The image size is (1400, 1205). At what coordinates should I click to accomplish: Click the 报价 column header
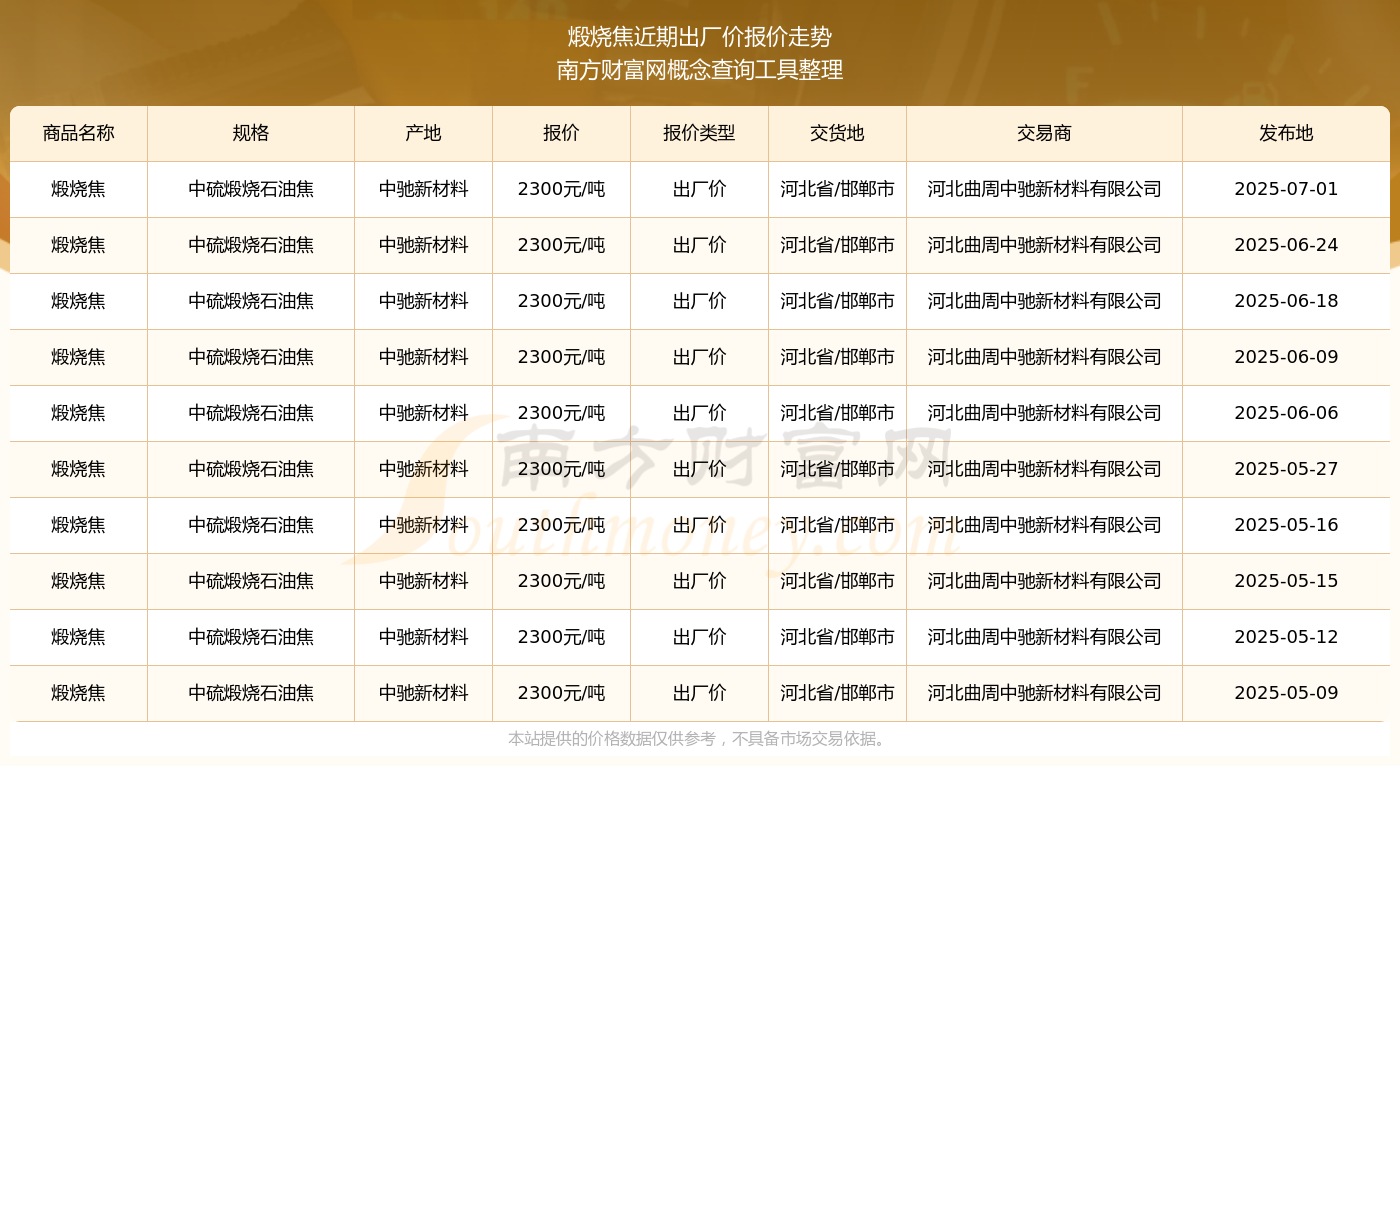tap(562, 133)
